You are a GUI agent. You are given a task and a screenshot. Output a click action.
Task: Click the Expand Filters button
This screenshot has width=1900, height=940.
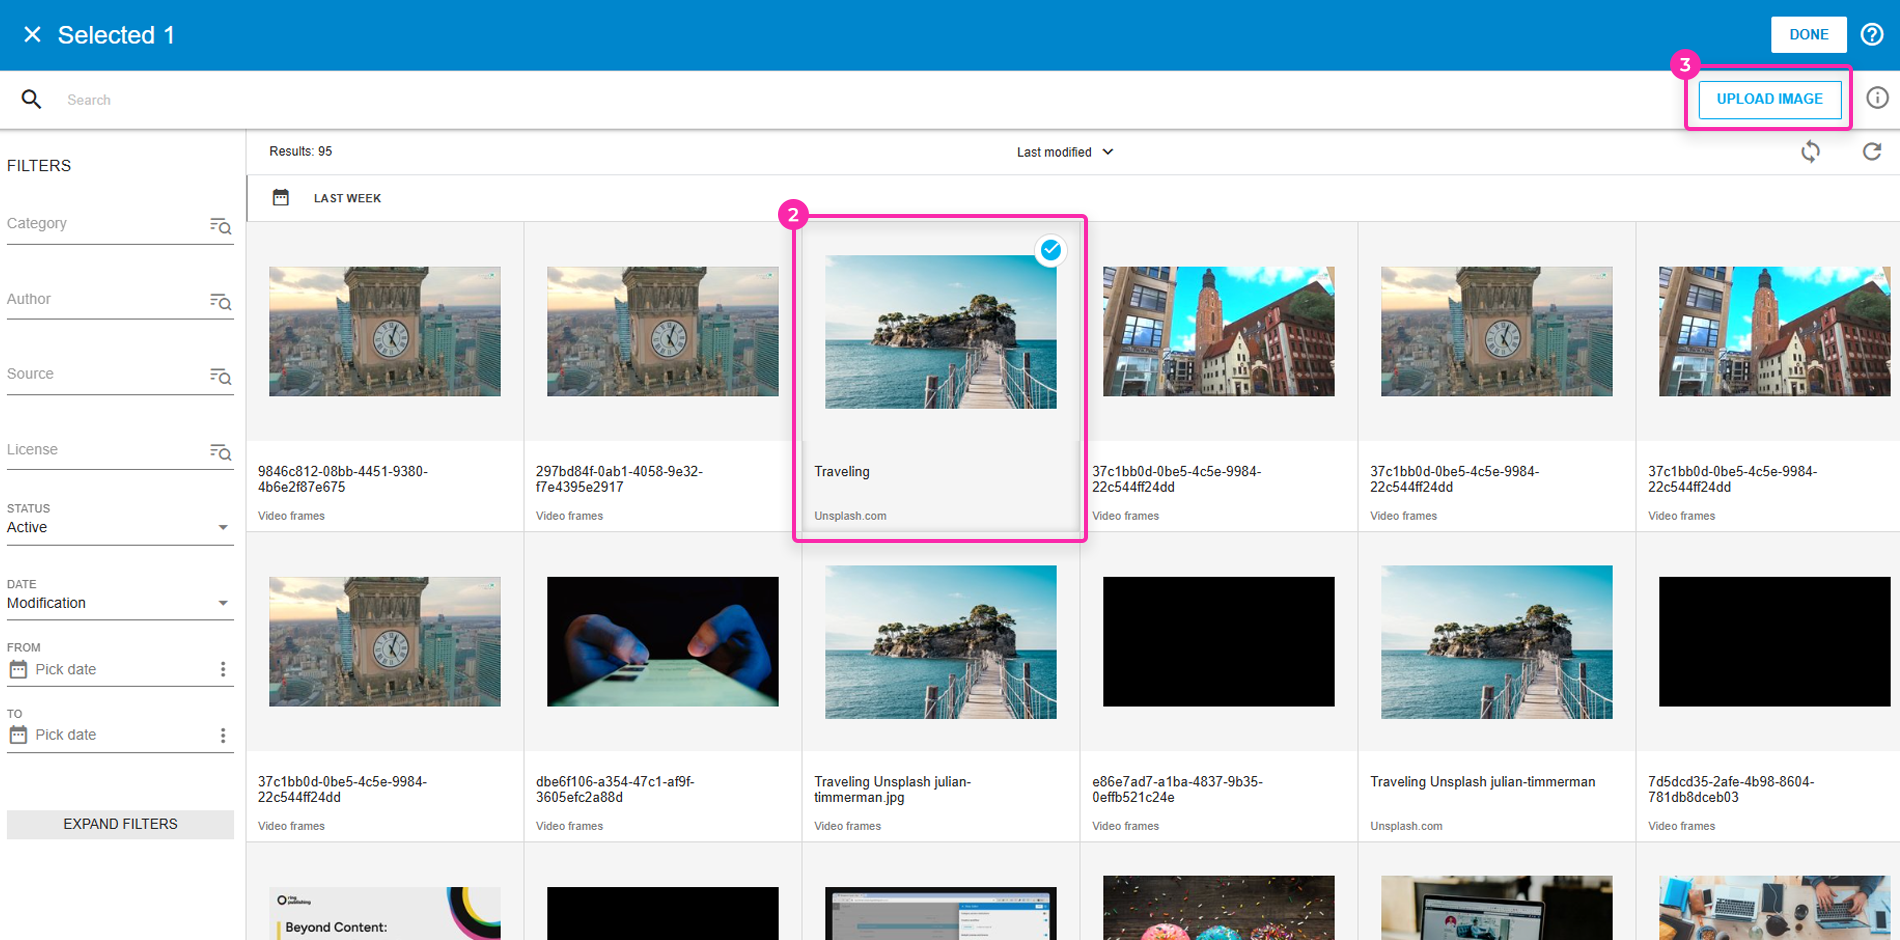click(x=120, y=824)
